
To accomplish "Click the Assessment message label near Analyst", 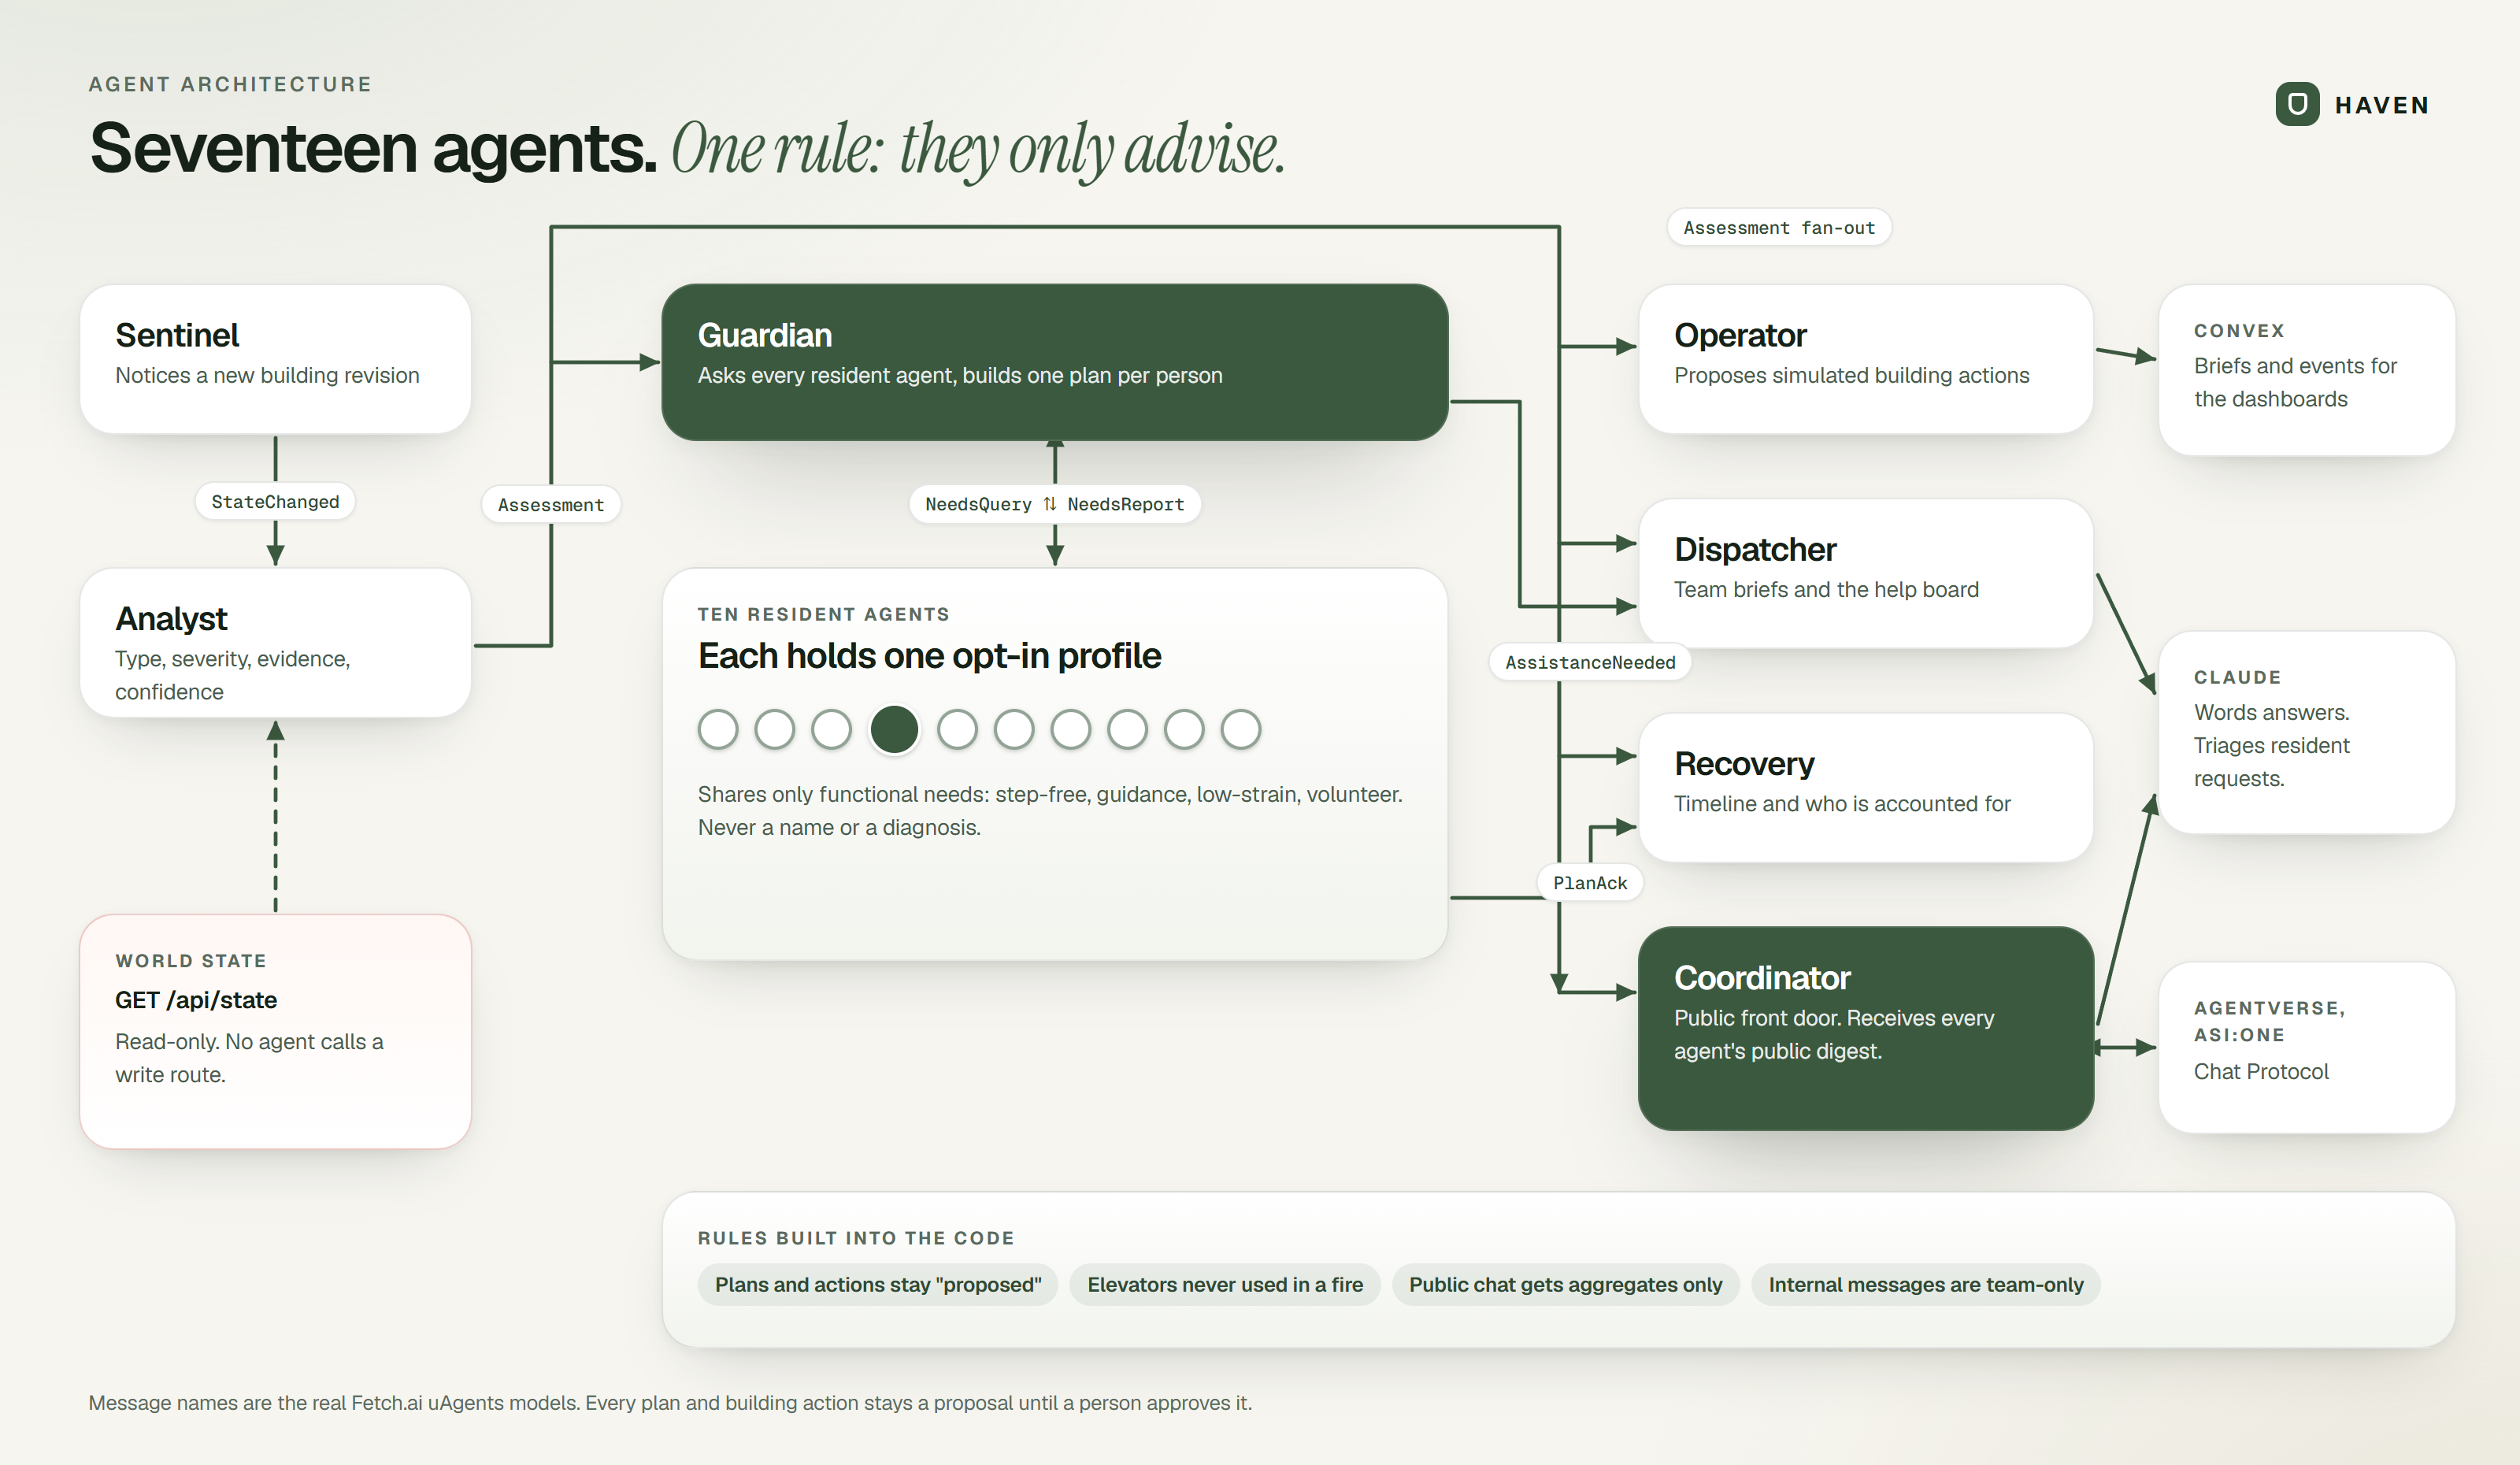I will pos(551,505).
